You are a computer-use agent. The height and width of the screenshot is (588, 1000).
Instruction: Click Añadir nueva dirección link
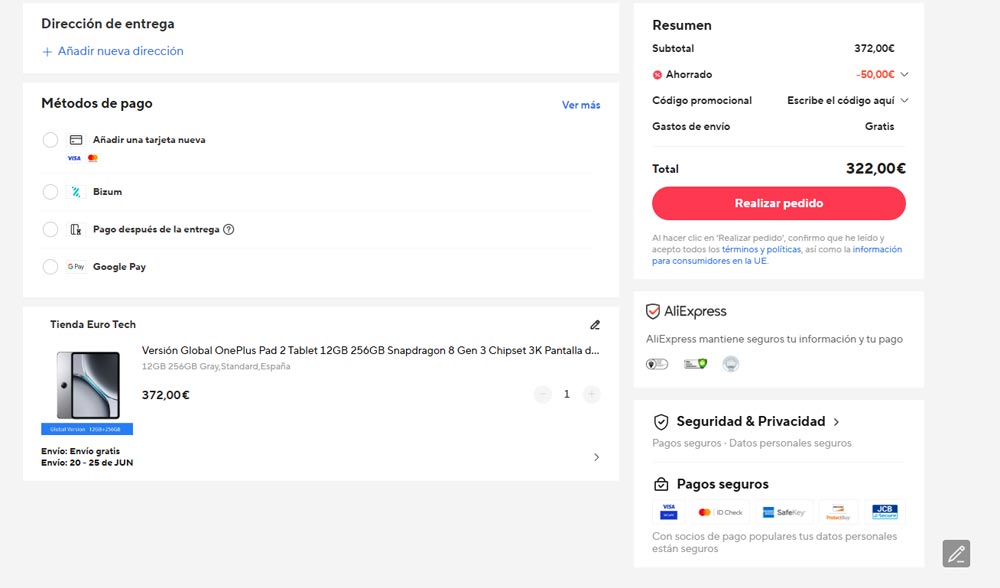[121, 51]
